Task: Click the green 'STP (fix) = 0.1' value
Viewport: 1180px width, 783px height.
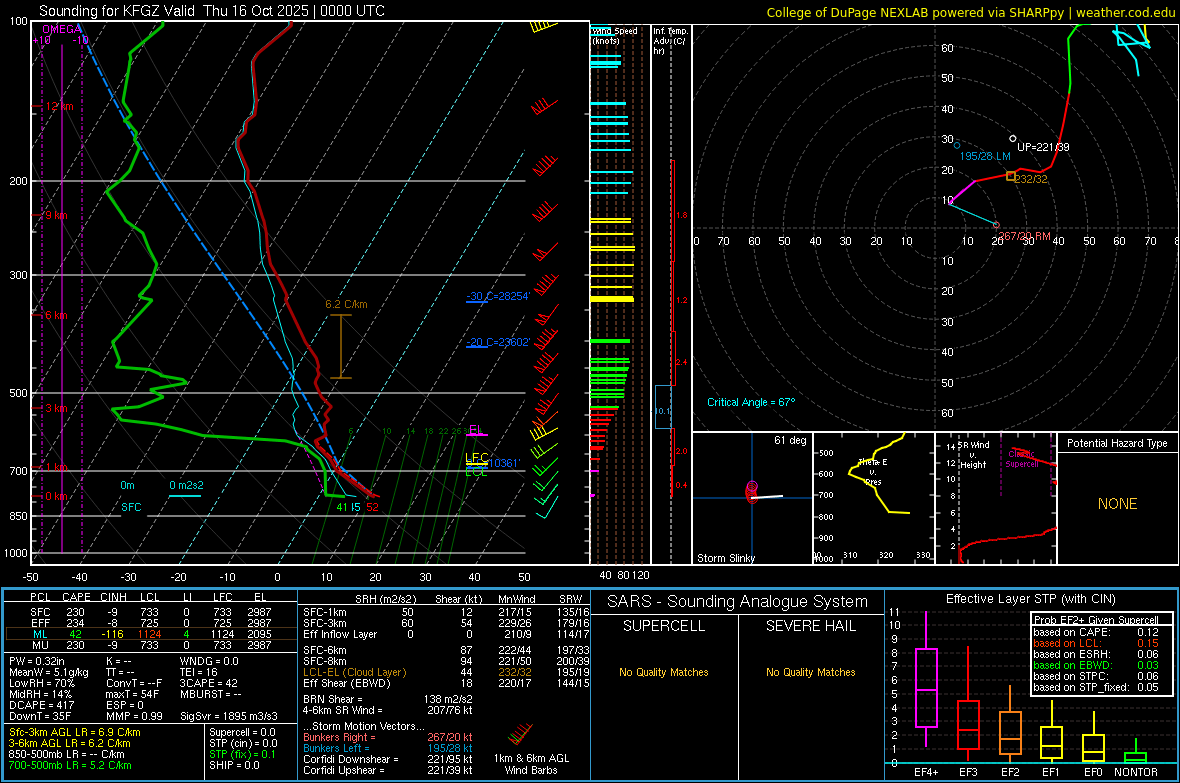Action: [242, 754]
